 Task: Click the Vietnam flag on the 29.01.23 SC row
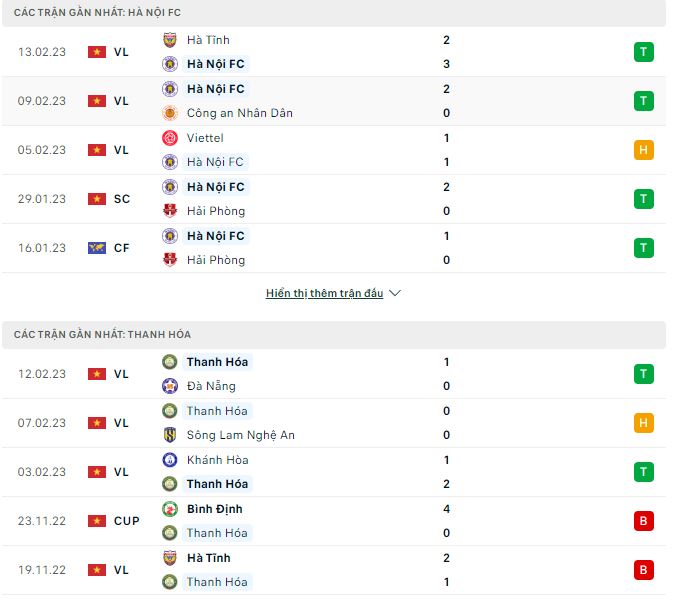point(97,199)
